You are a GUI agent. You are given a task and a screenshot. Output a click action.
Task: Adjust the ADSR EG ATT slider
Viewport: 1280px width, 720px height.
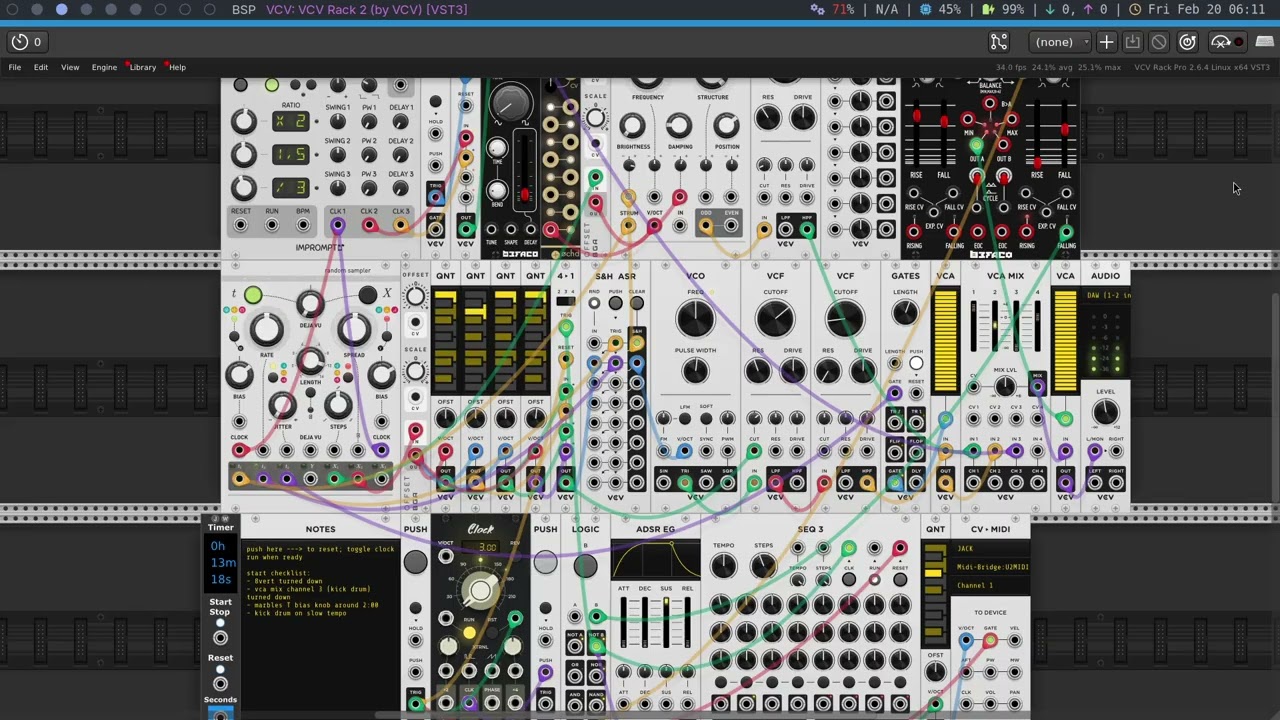pos(624,620)
